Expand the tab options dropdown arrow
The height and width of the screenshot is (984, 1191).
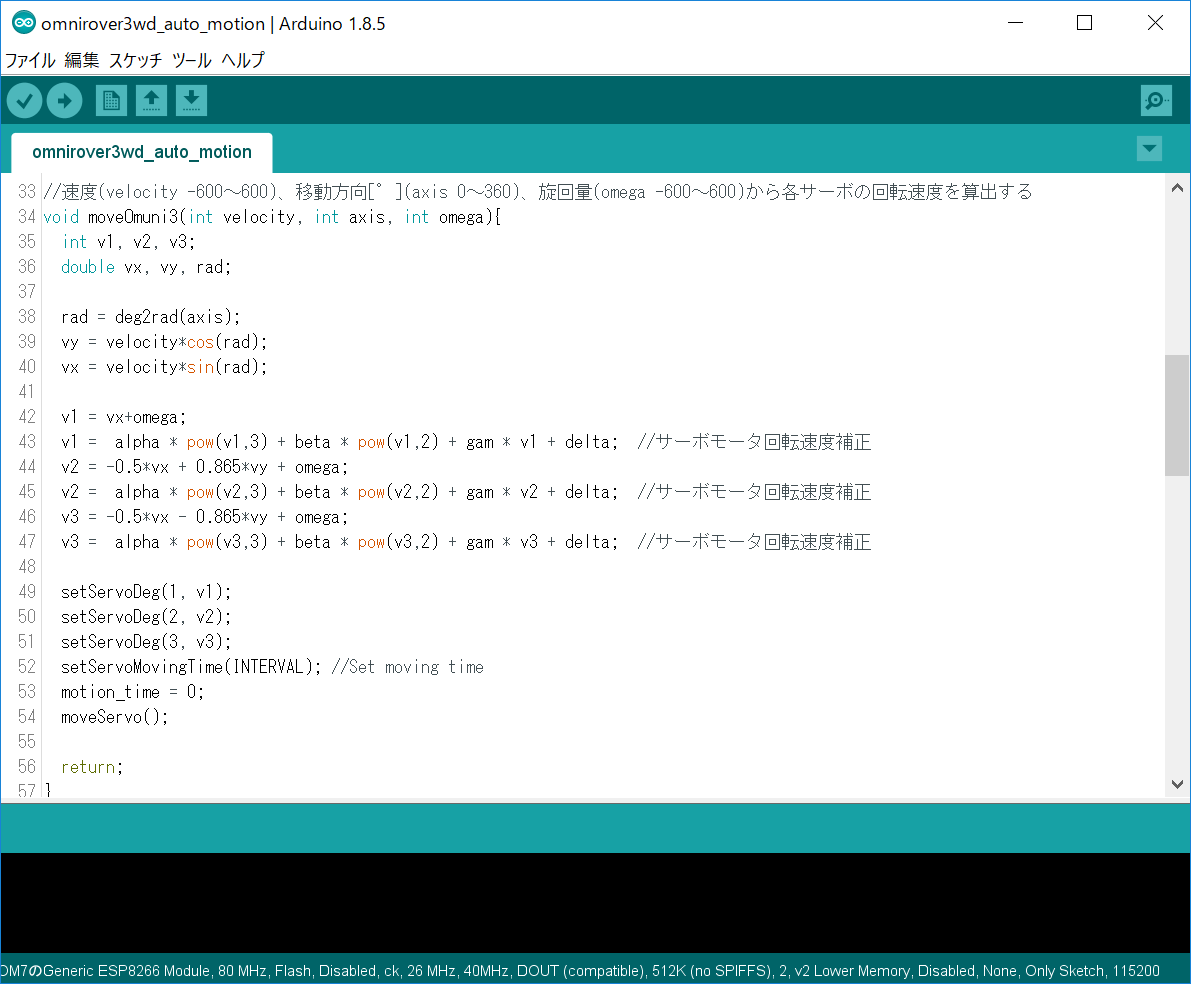click(1149, 148)
